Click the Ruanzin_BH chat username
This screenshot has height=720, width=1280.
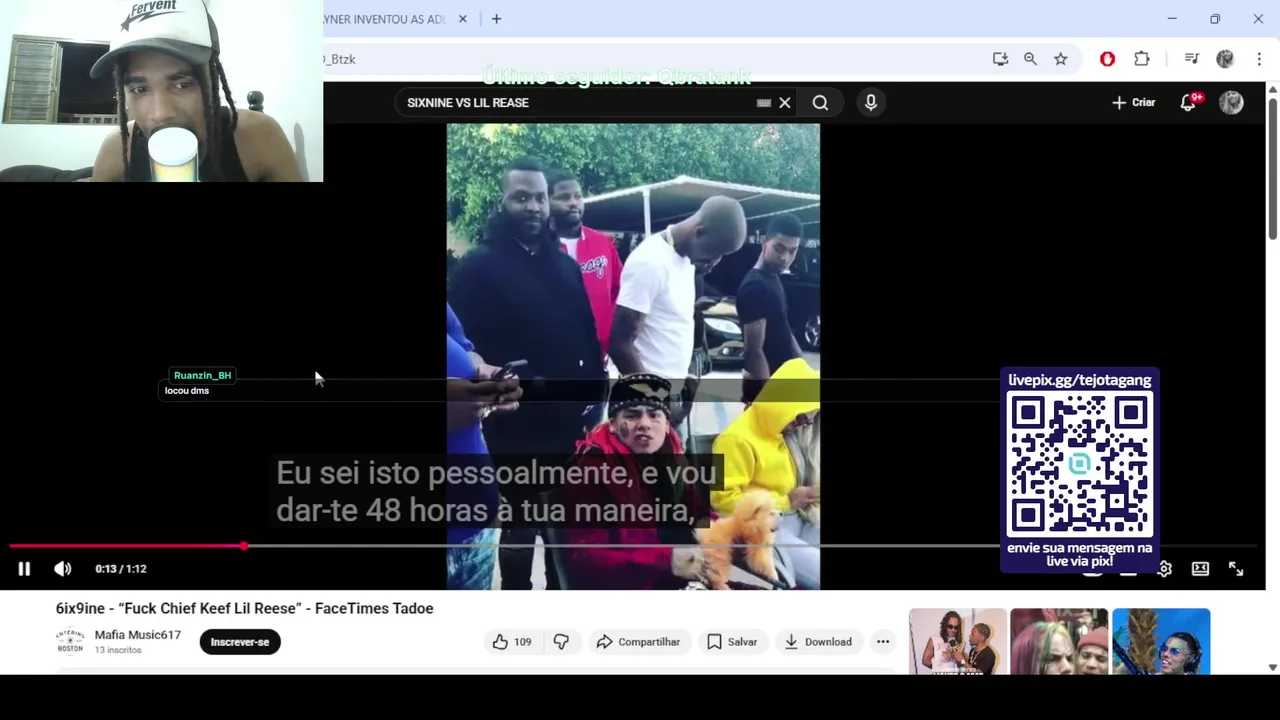point(202,376)
